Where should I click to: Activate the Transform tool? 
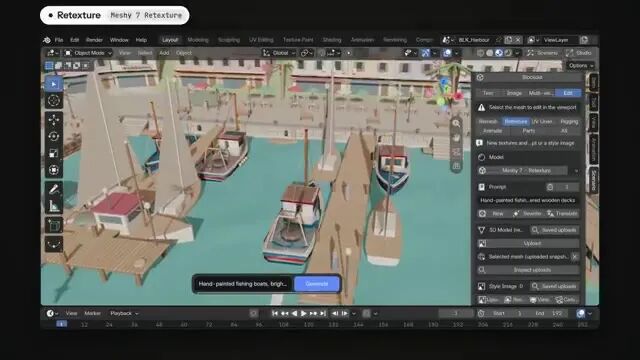click(x=53, y=170)
